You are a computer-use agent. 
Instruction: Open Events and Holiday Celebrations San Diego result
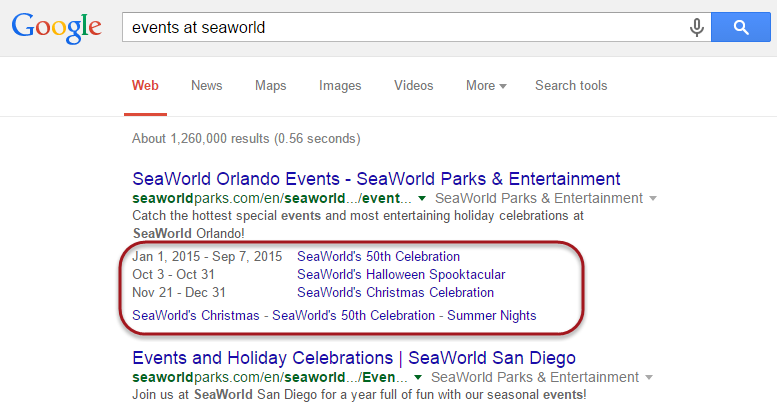point(354,358)
